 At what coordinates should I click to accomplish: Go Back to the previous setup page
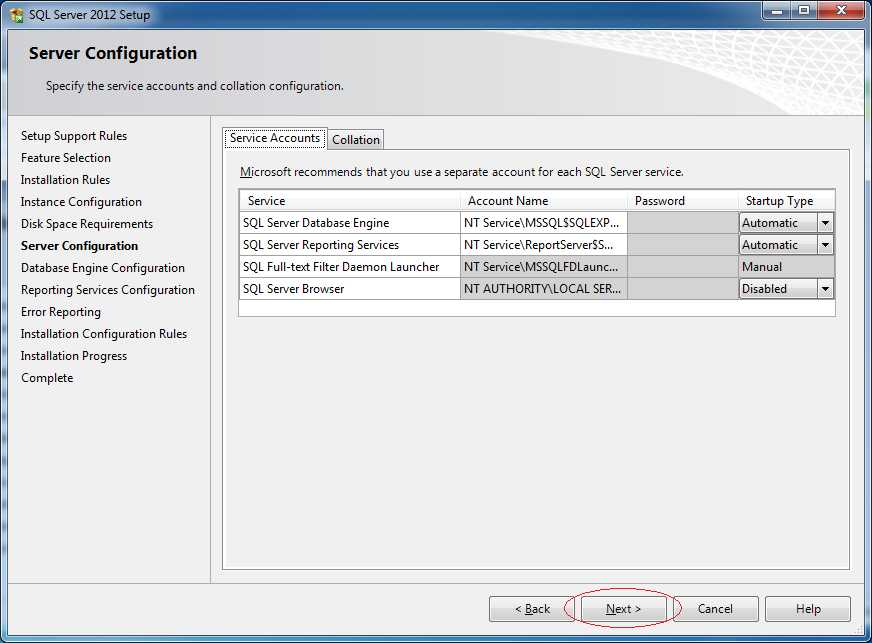[532, 609]
